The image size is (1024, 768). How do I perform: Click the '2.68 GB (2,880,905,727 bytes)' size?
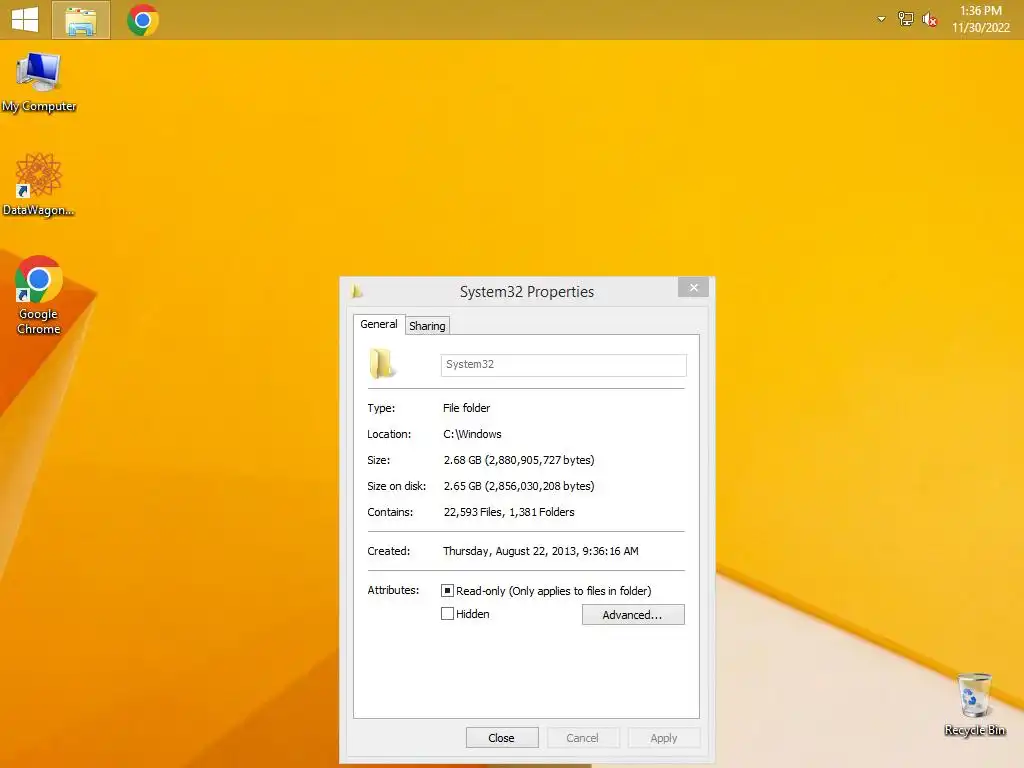[x=519, y=460]
